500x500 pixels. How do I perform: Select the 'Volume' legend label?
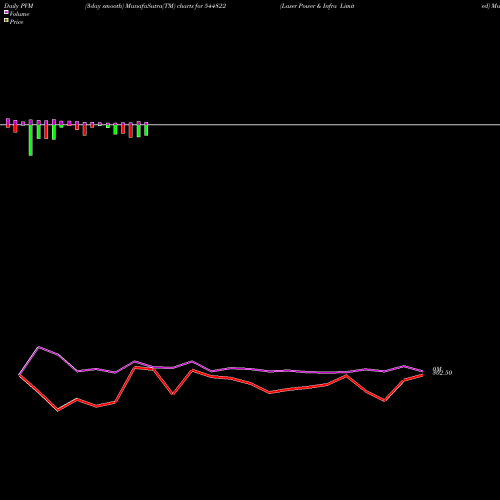pos(19,14)
